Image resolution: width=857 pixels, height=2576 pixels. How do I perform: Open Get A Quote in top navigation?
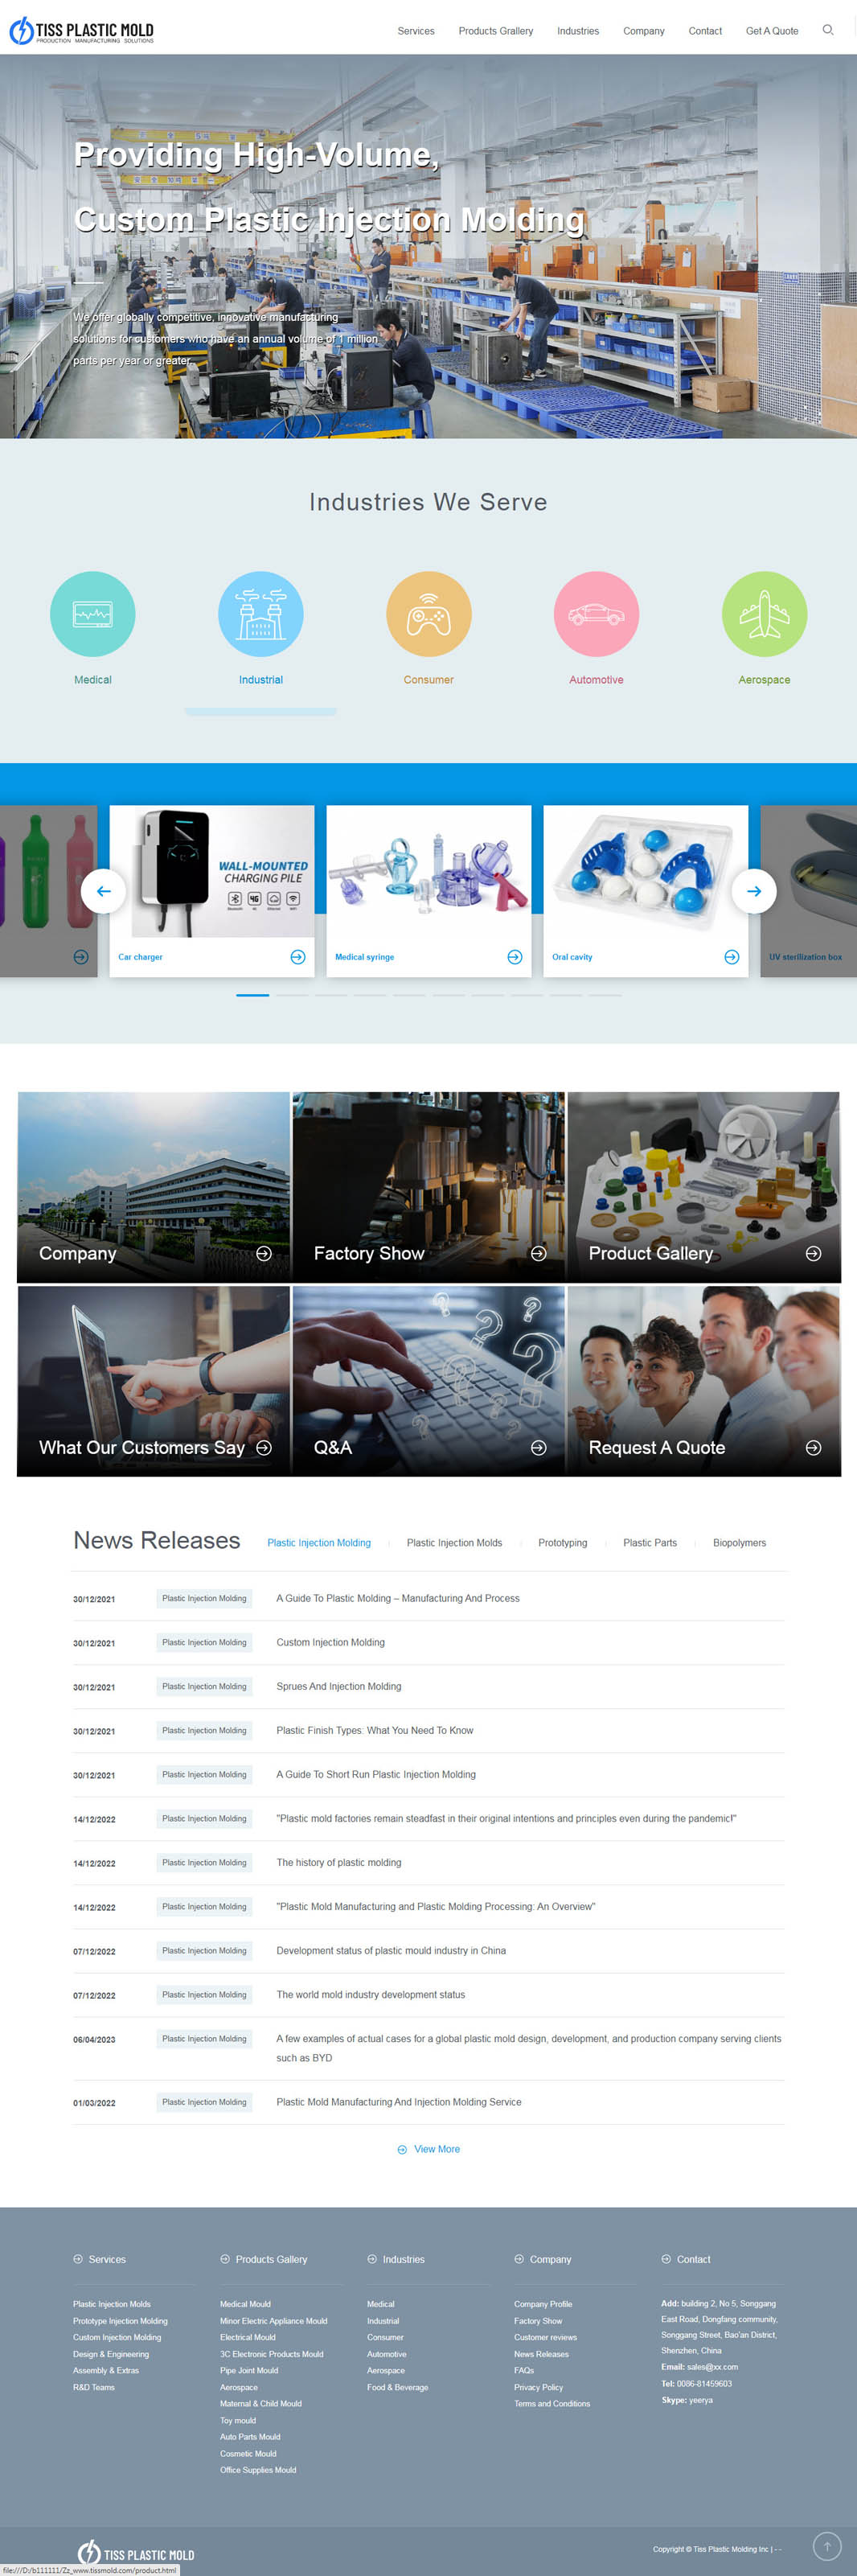[771, 31]
